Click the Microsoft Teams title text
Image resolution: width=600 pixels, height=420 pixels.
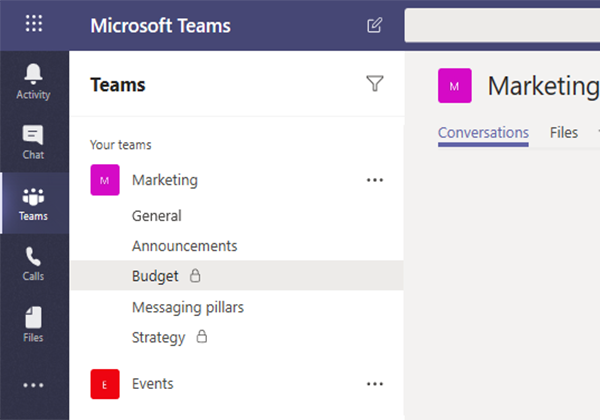pos(160,26)
